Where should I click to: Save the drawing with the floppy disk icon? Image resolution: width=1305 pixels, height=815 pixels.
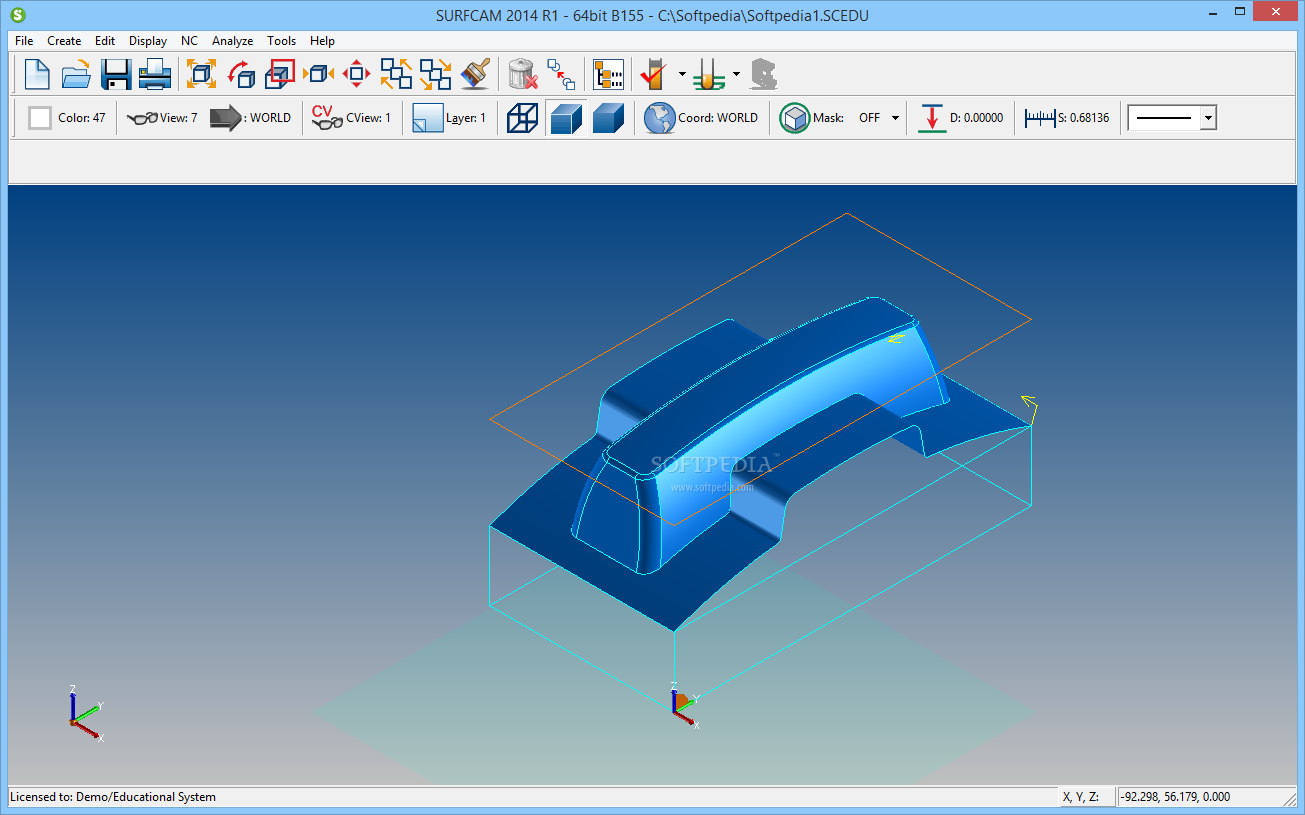coord(116,74)
